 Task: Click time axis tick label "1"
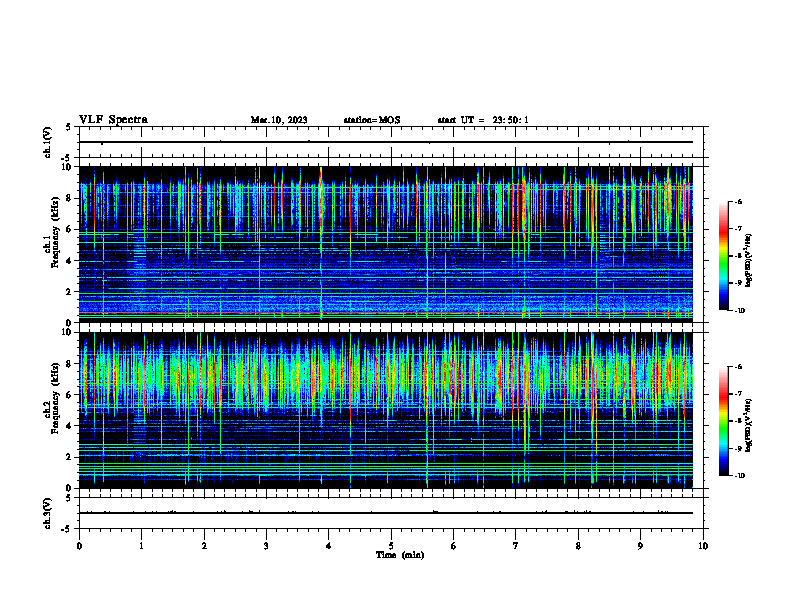click(x=141, y=546)
